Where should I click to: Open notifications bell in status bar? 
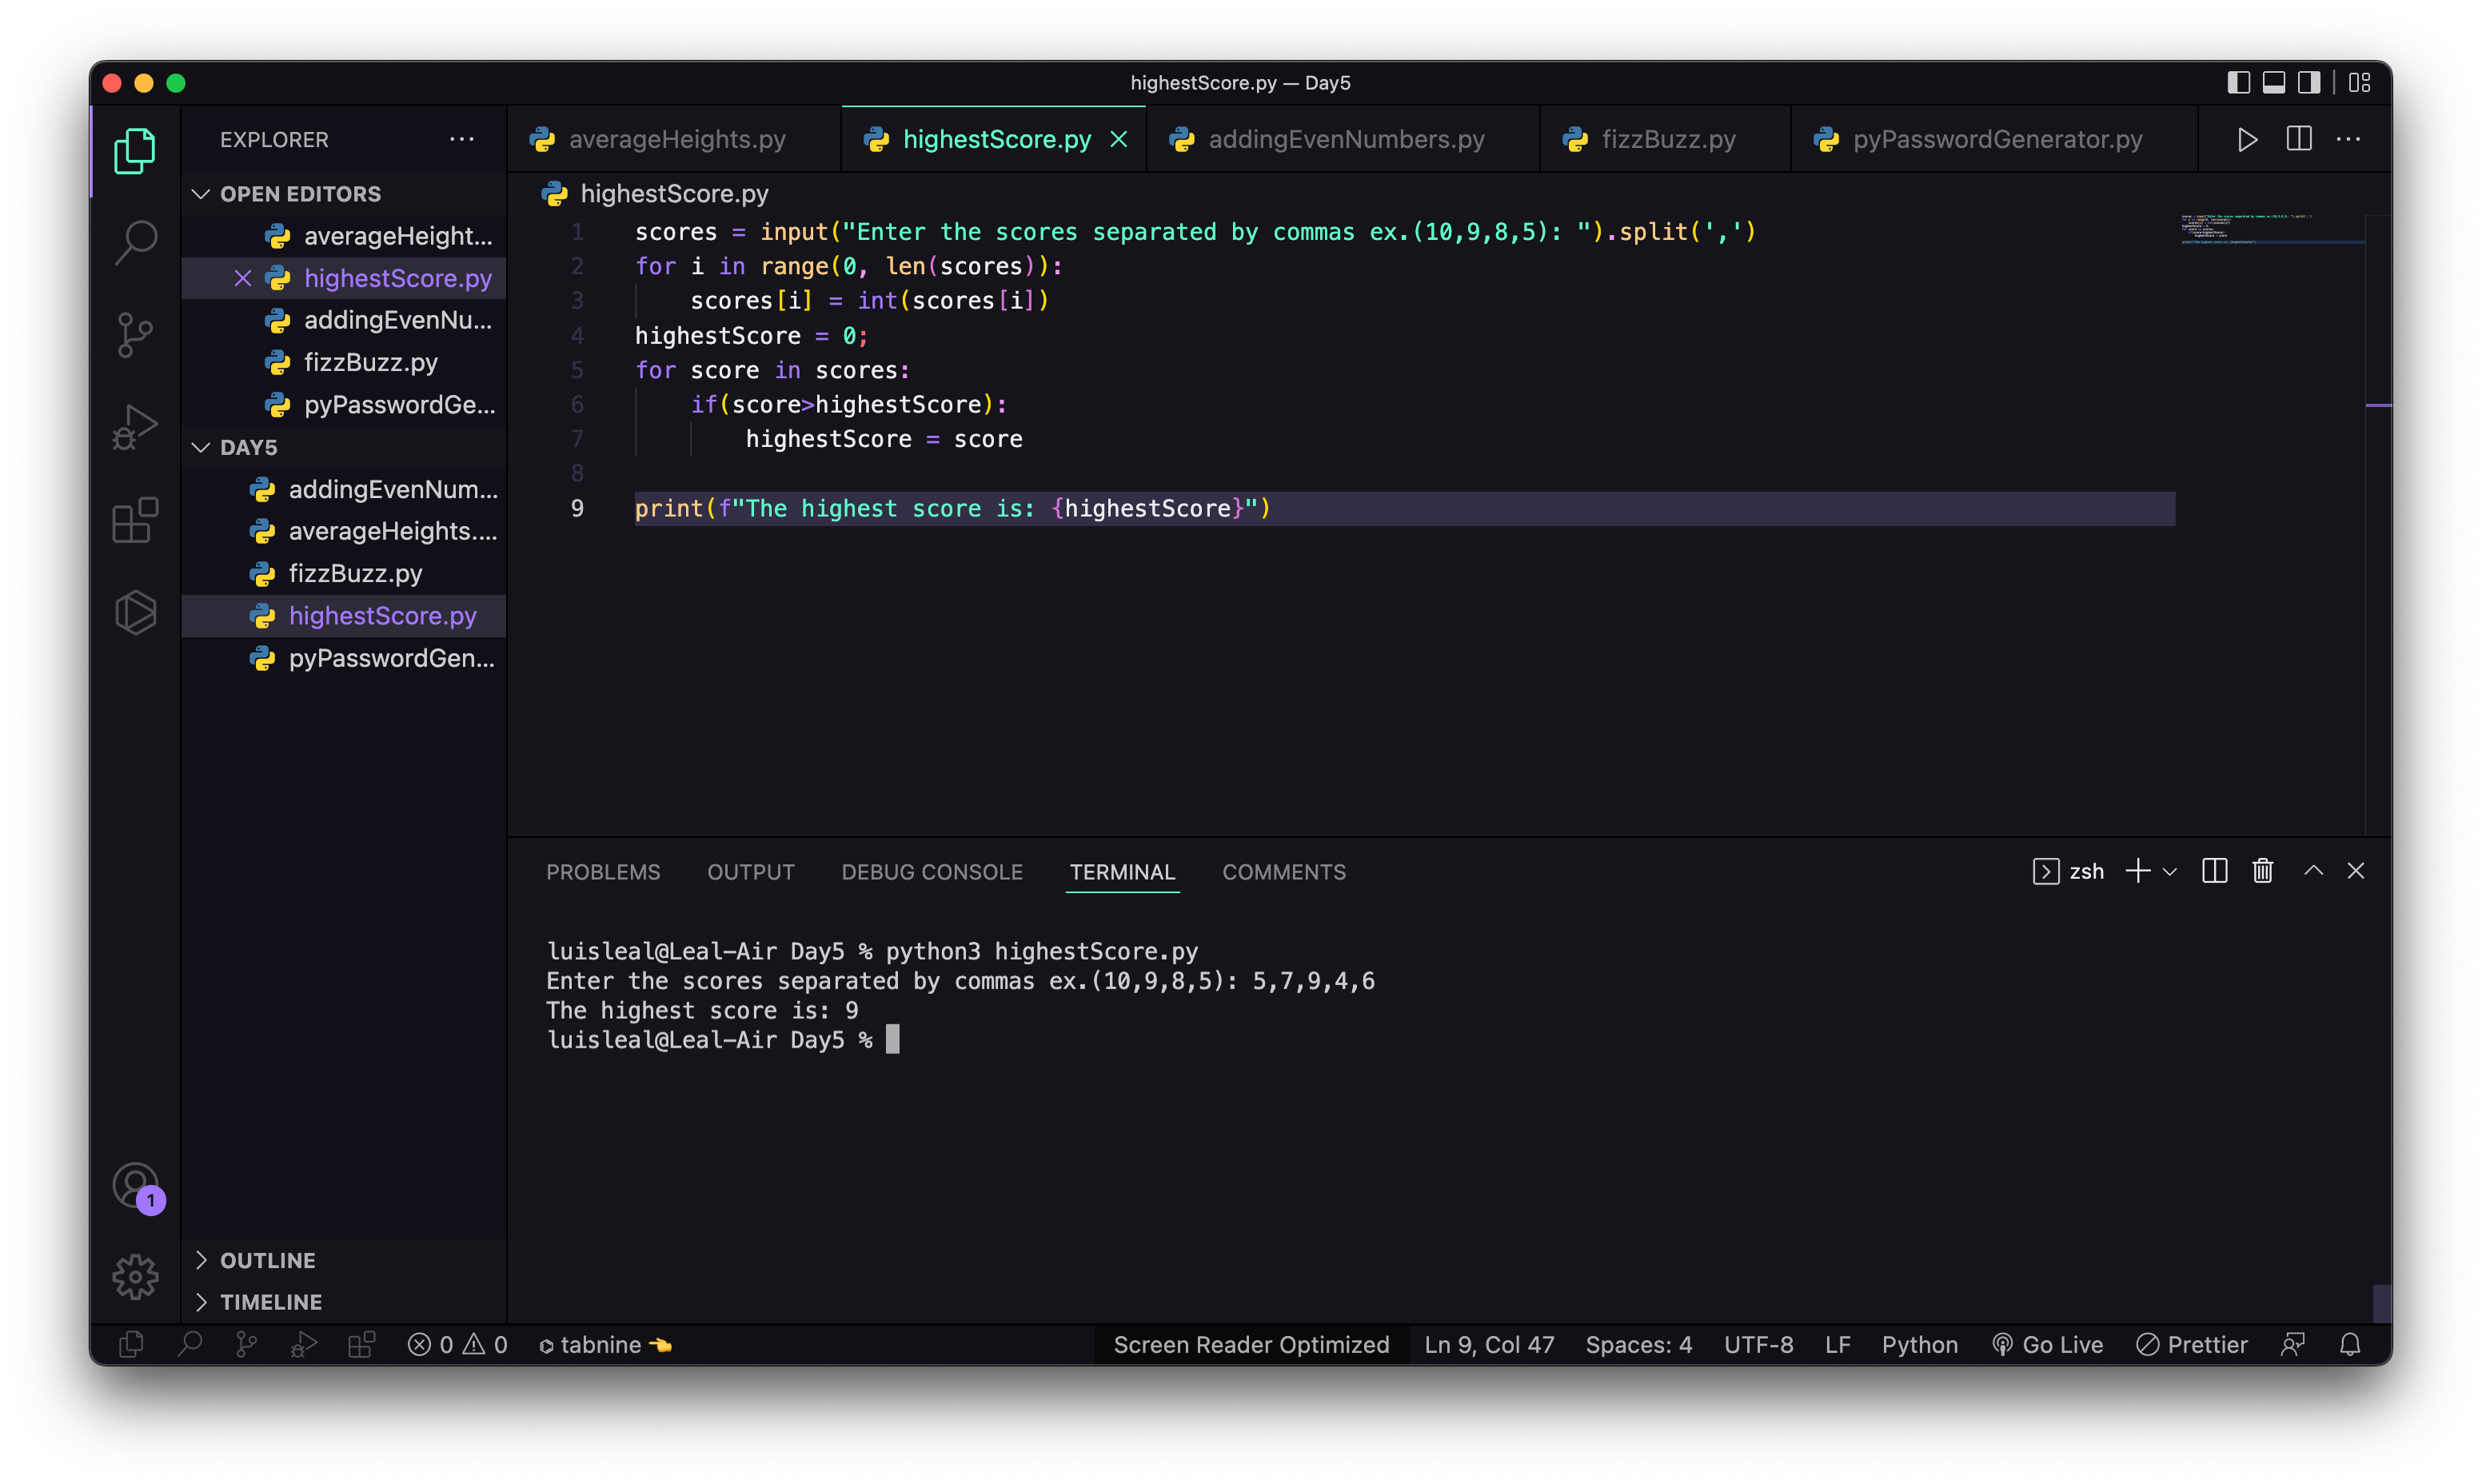(x=2350, y=1345)
